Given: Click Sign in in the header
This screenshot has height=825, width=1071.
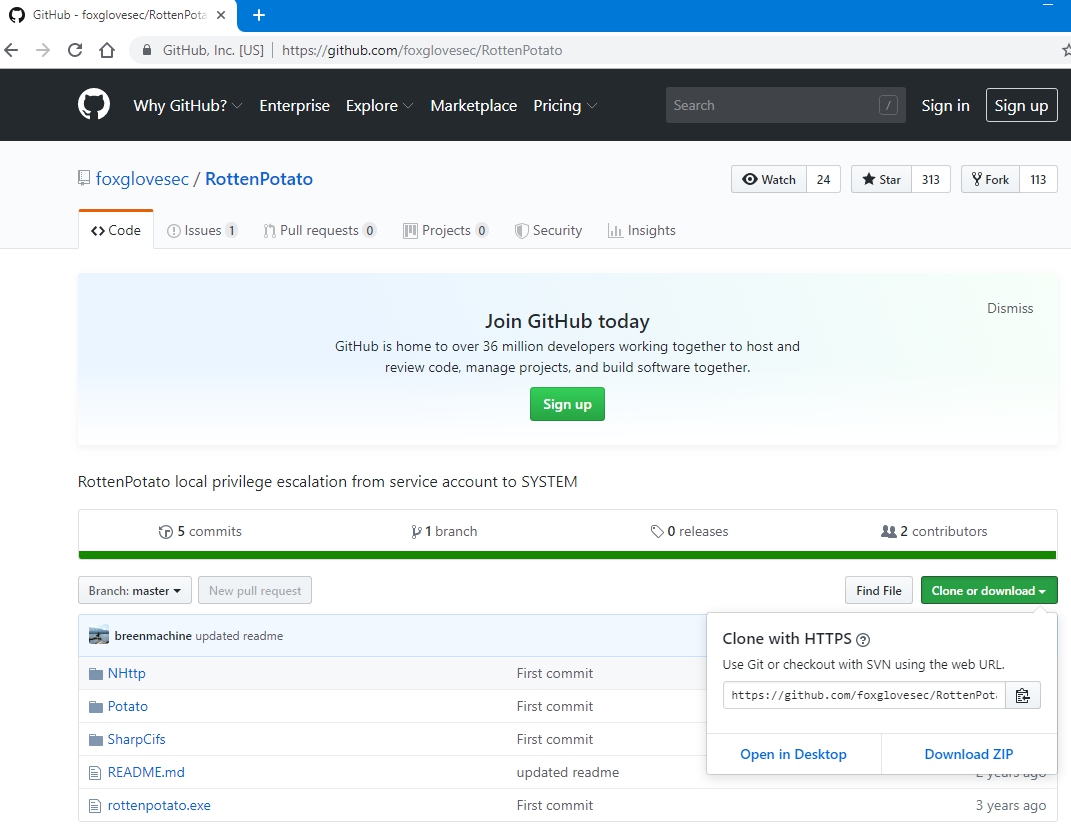Looking at the screenshot, I should (x=945, y=105).
